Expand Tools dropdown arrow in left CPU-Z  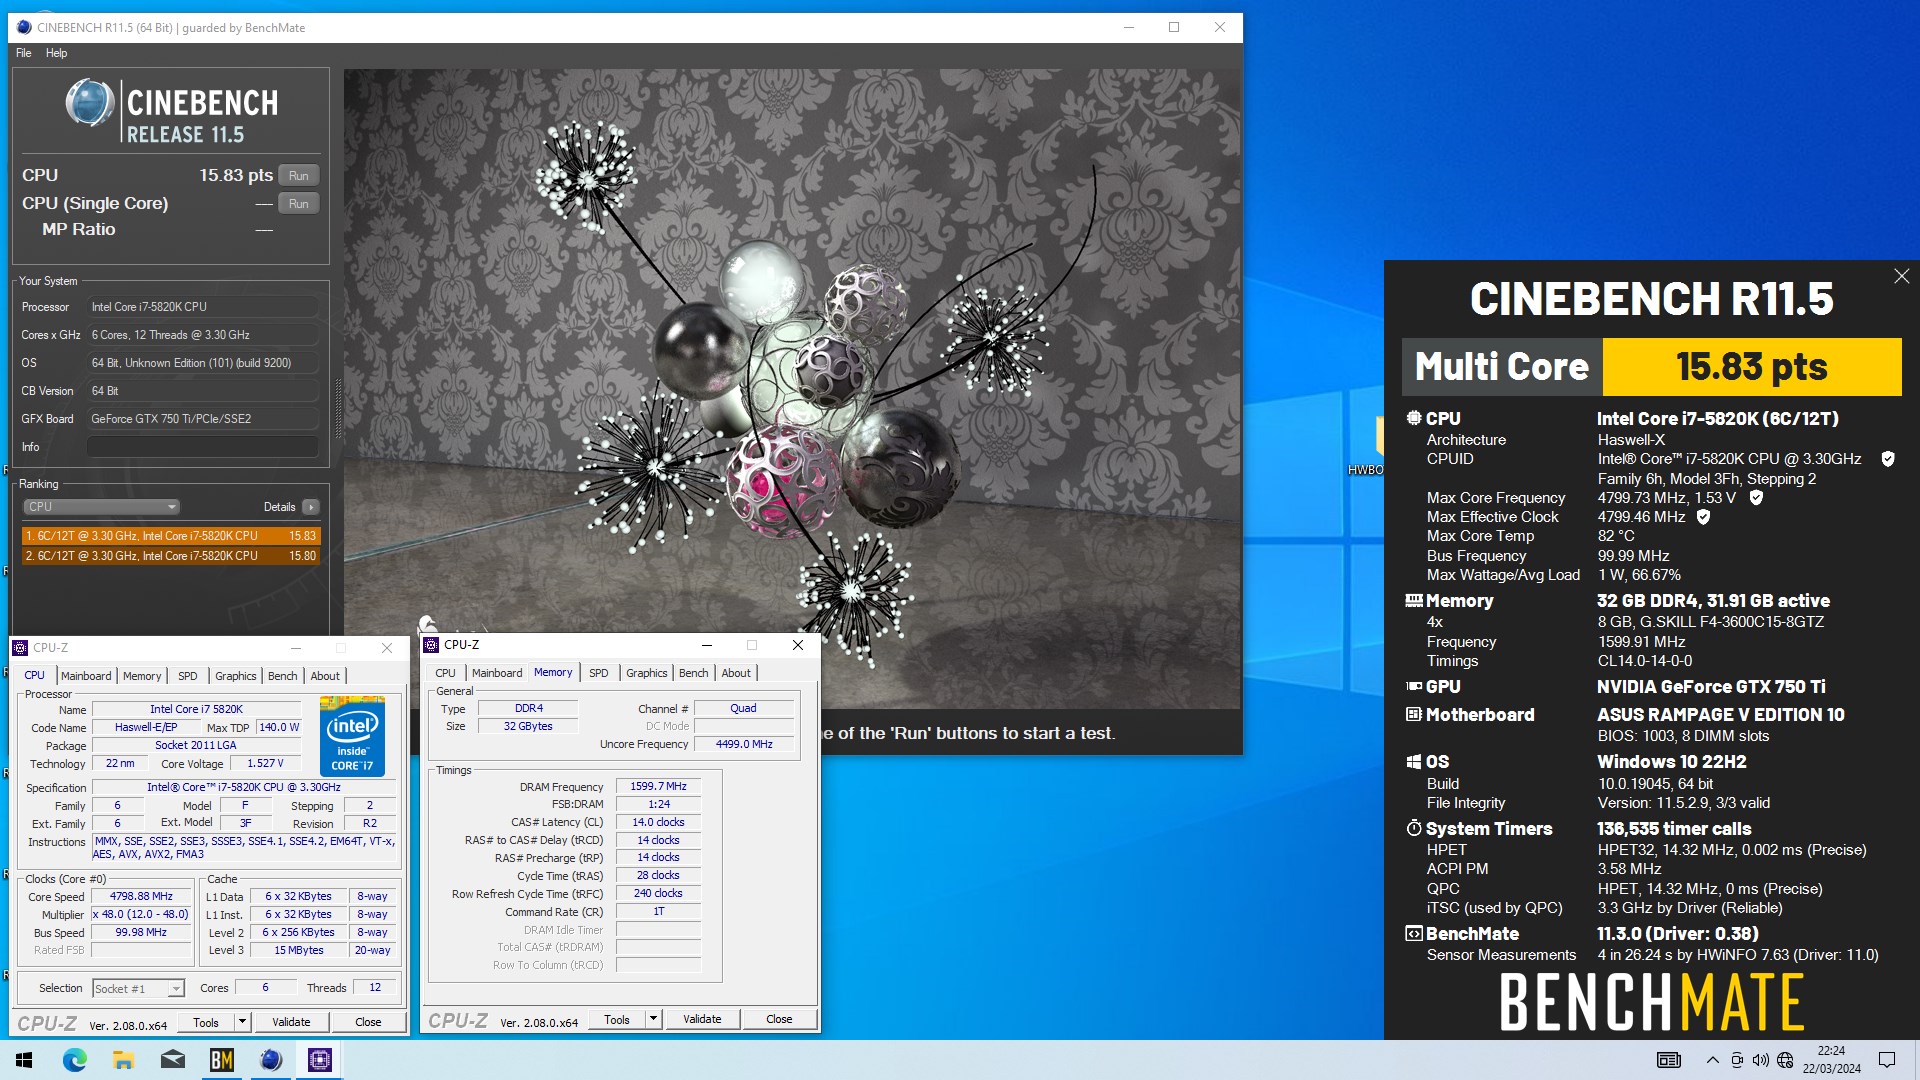(242, 1022)
